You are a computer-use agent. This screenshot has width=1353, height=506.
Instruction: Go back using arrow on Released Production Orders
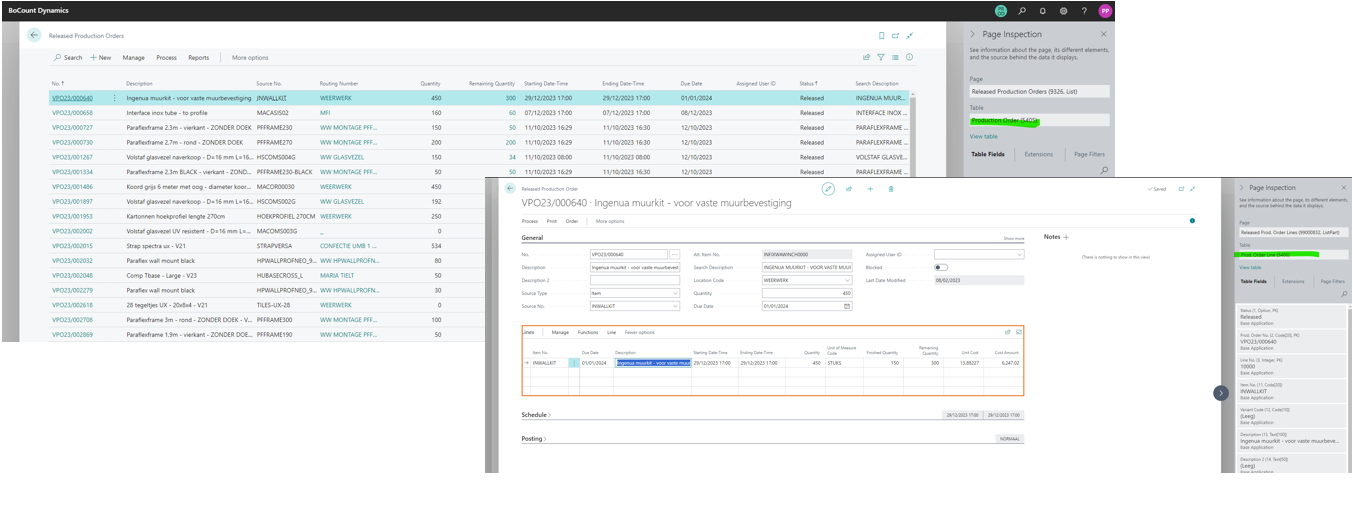click(x=34, y=35)
